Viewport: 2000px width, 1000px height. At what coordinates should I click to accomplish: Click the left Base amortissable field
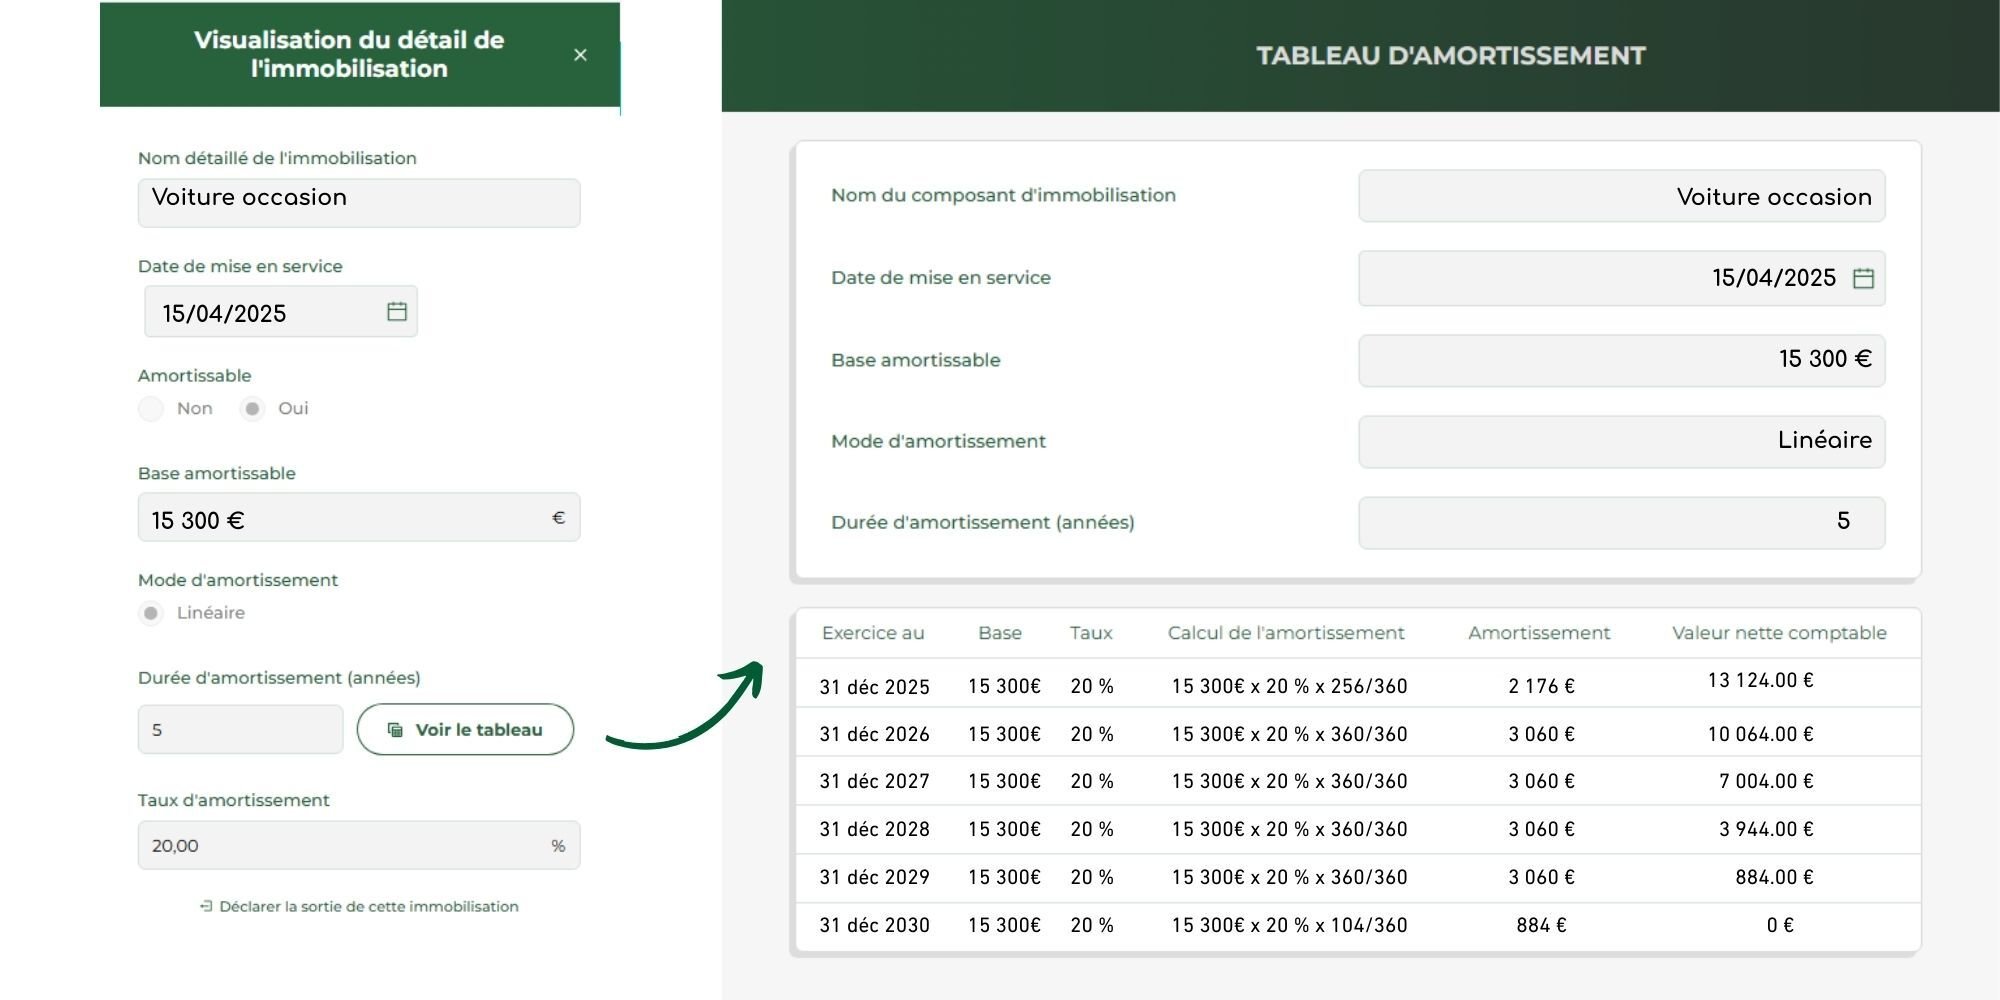click(x=359, y=517)
